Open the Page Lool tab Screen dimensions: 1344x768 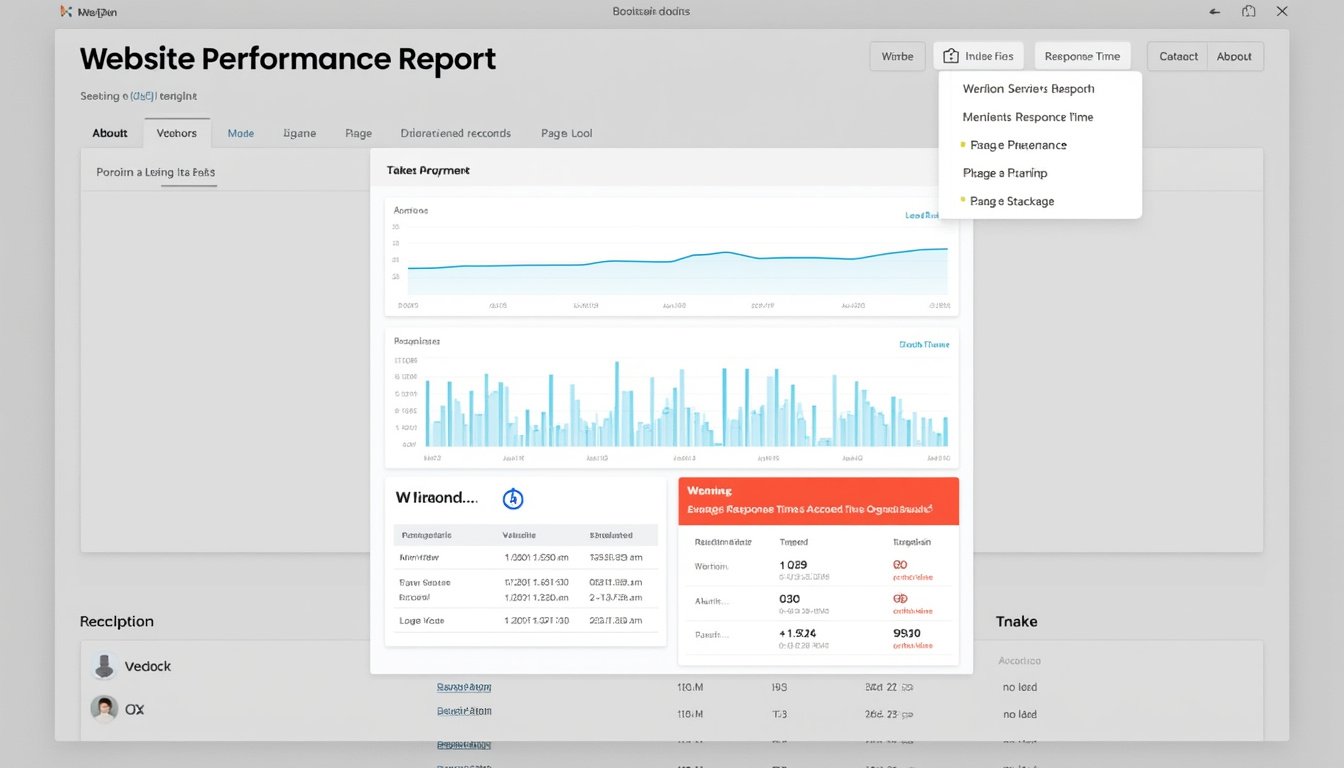[x=567, y=133]
